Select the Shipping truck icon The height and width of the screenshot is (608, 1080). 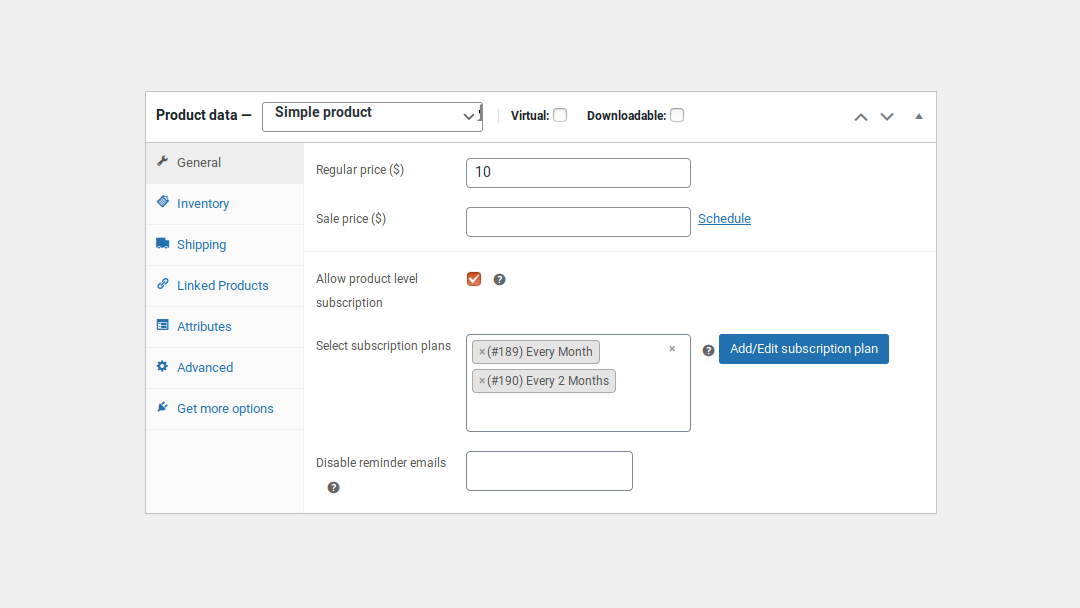[162, 243]
